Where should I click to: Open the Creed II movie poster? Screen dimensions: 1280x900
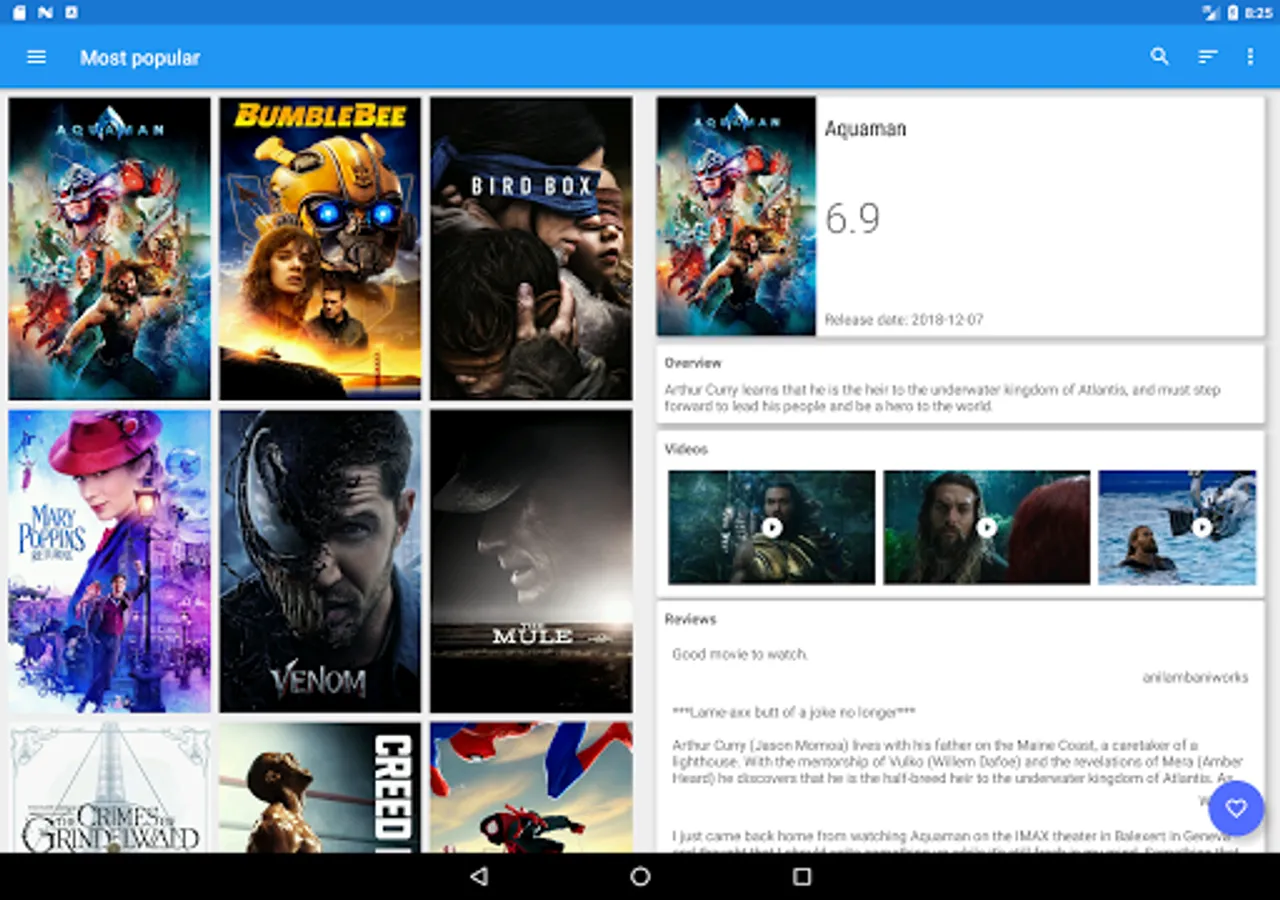pyautogui.click(x=320, y=787)
